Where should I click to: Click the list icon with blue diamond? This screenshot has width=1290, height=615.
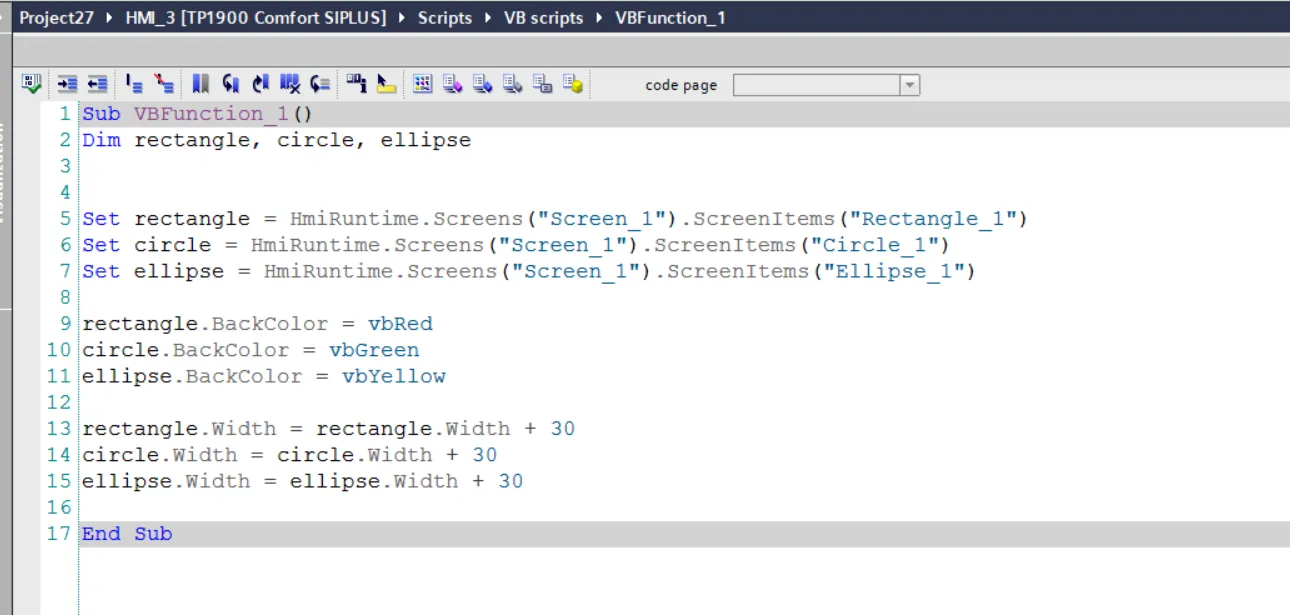pyautogui.click(x=482, y=84)
